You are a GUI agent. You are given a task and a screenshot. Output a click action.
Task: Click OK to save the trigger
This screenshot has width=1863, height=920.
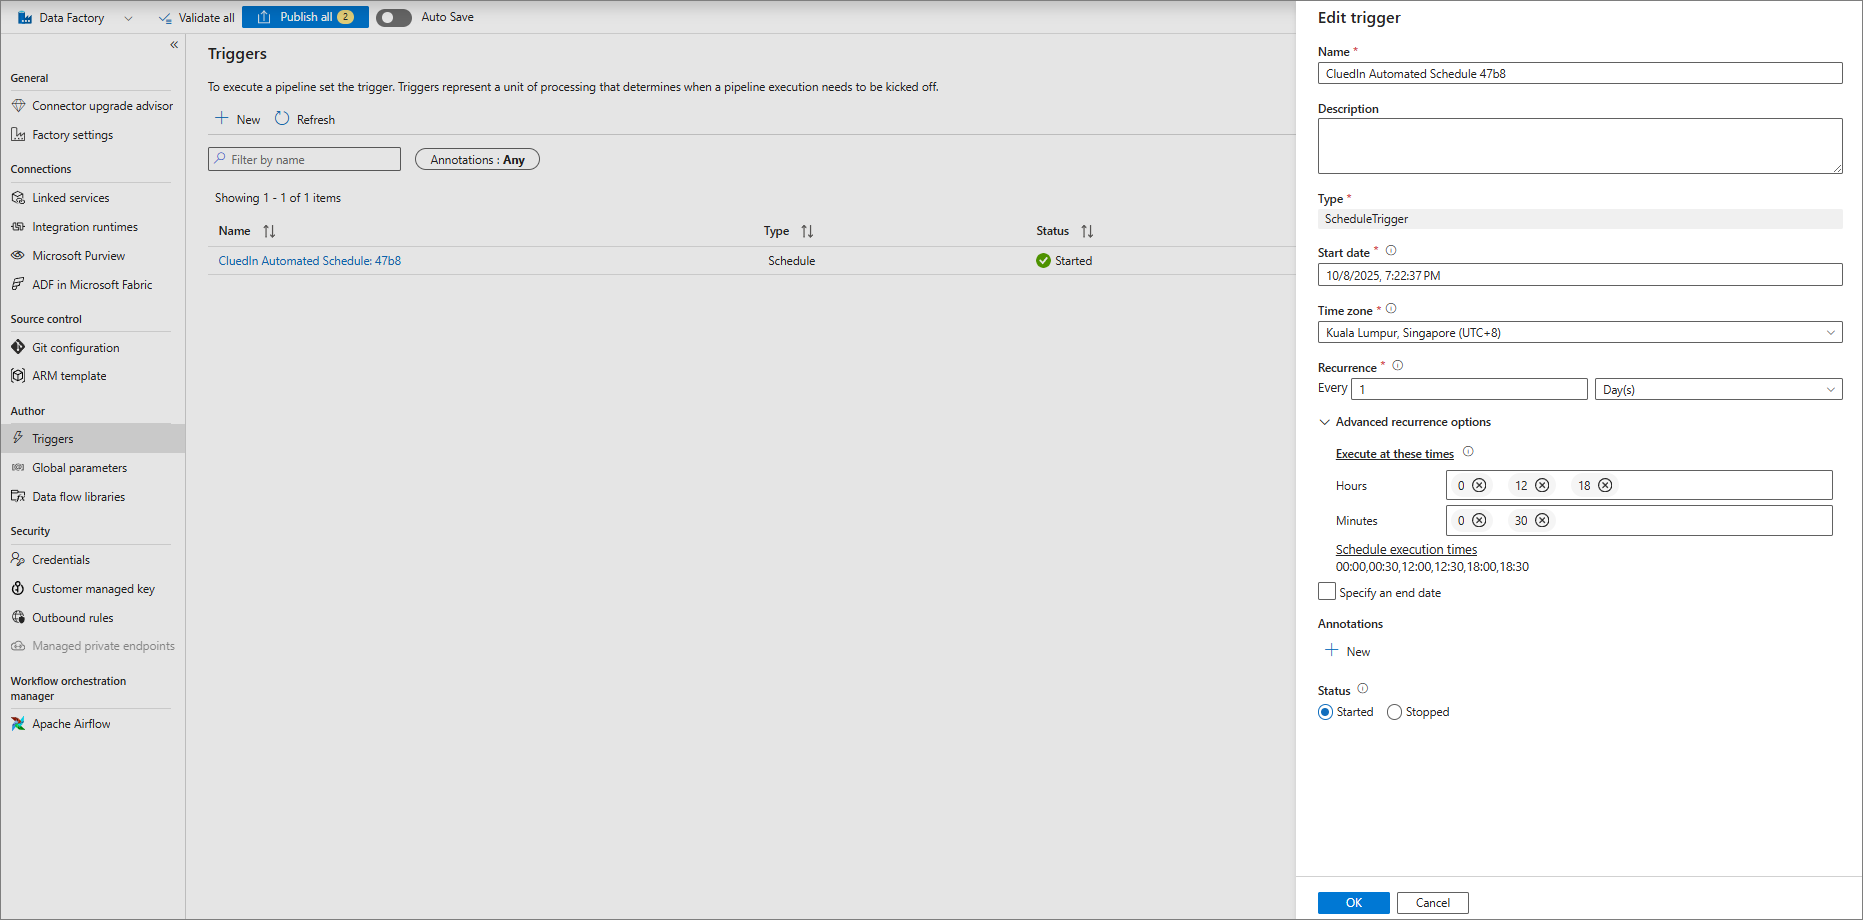coord(1353,903)
